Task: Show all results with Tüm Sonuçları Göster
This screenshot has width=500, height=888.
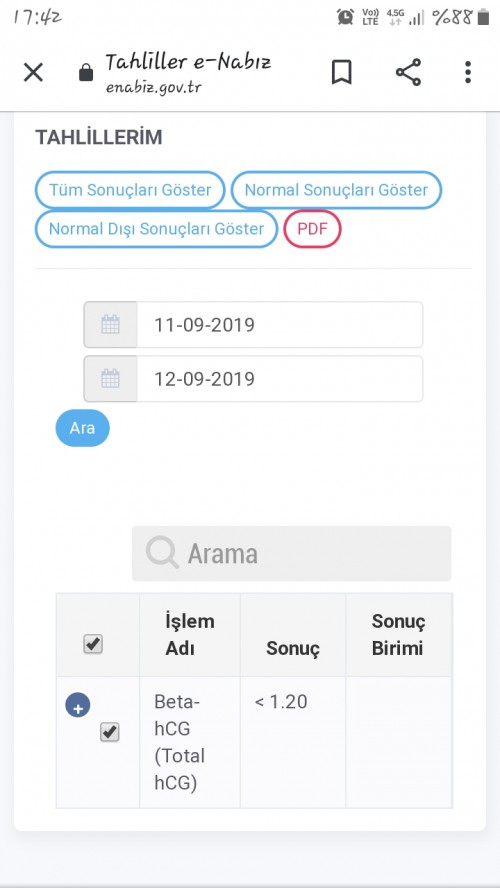Action: [x=130, y=190]
